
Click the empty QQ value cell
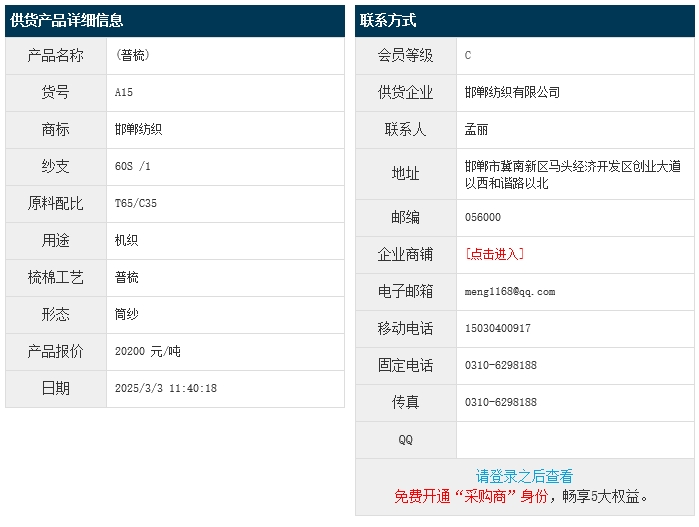click(574, 440)
